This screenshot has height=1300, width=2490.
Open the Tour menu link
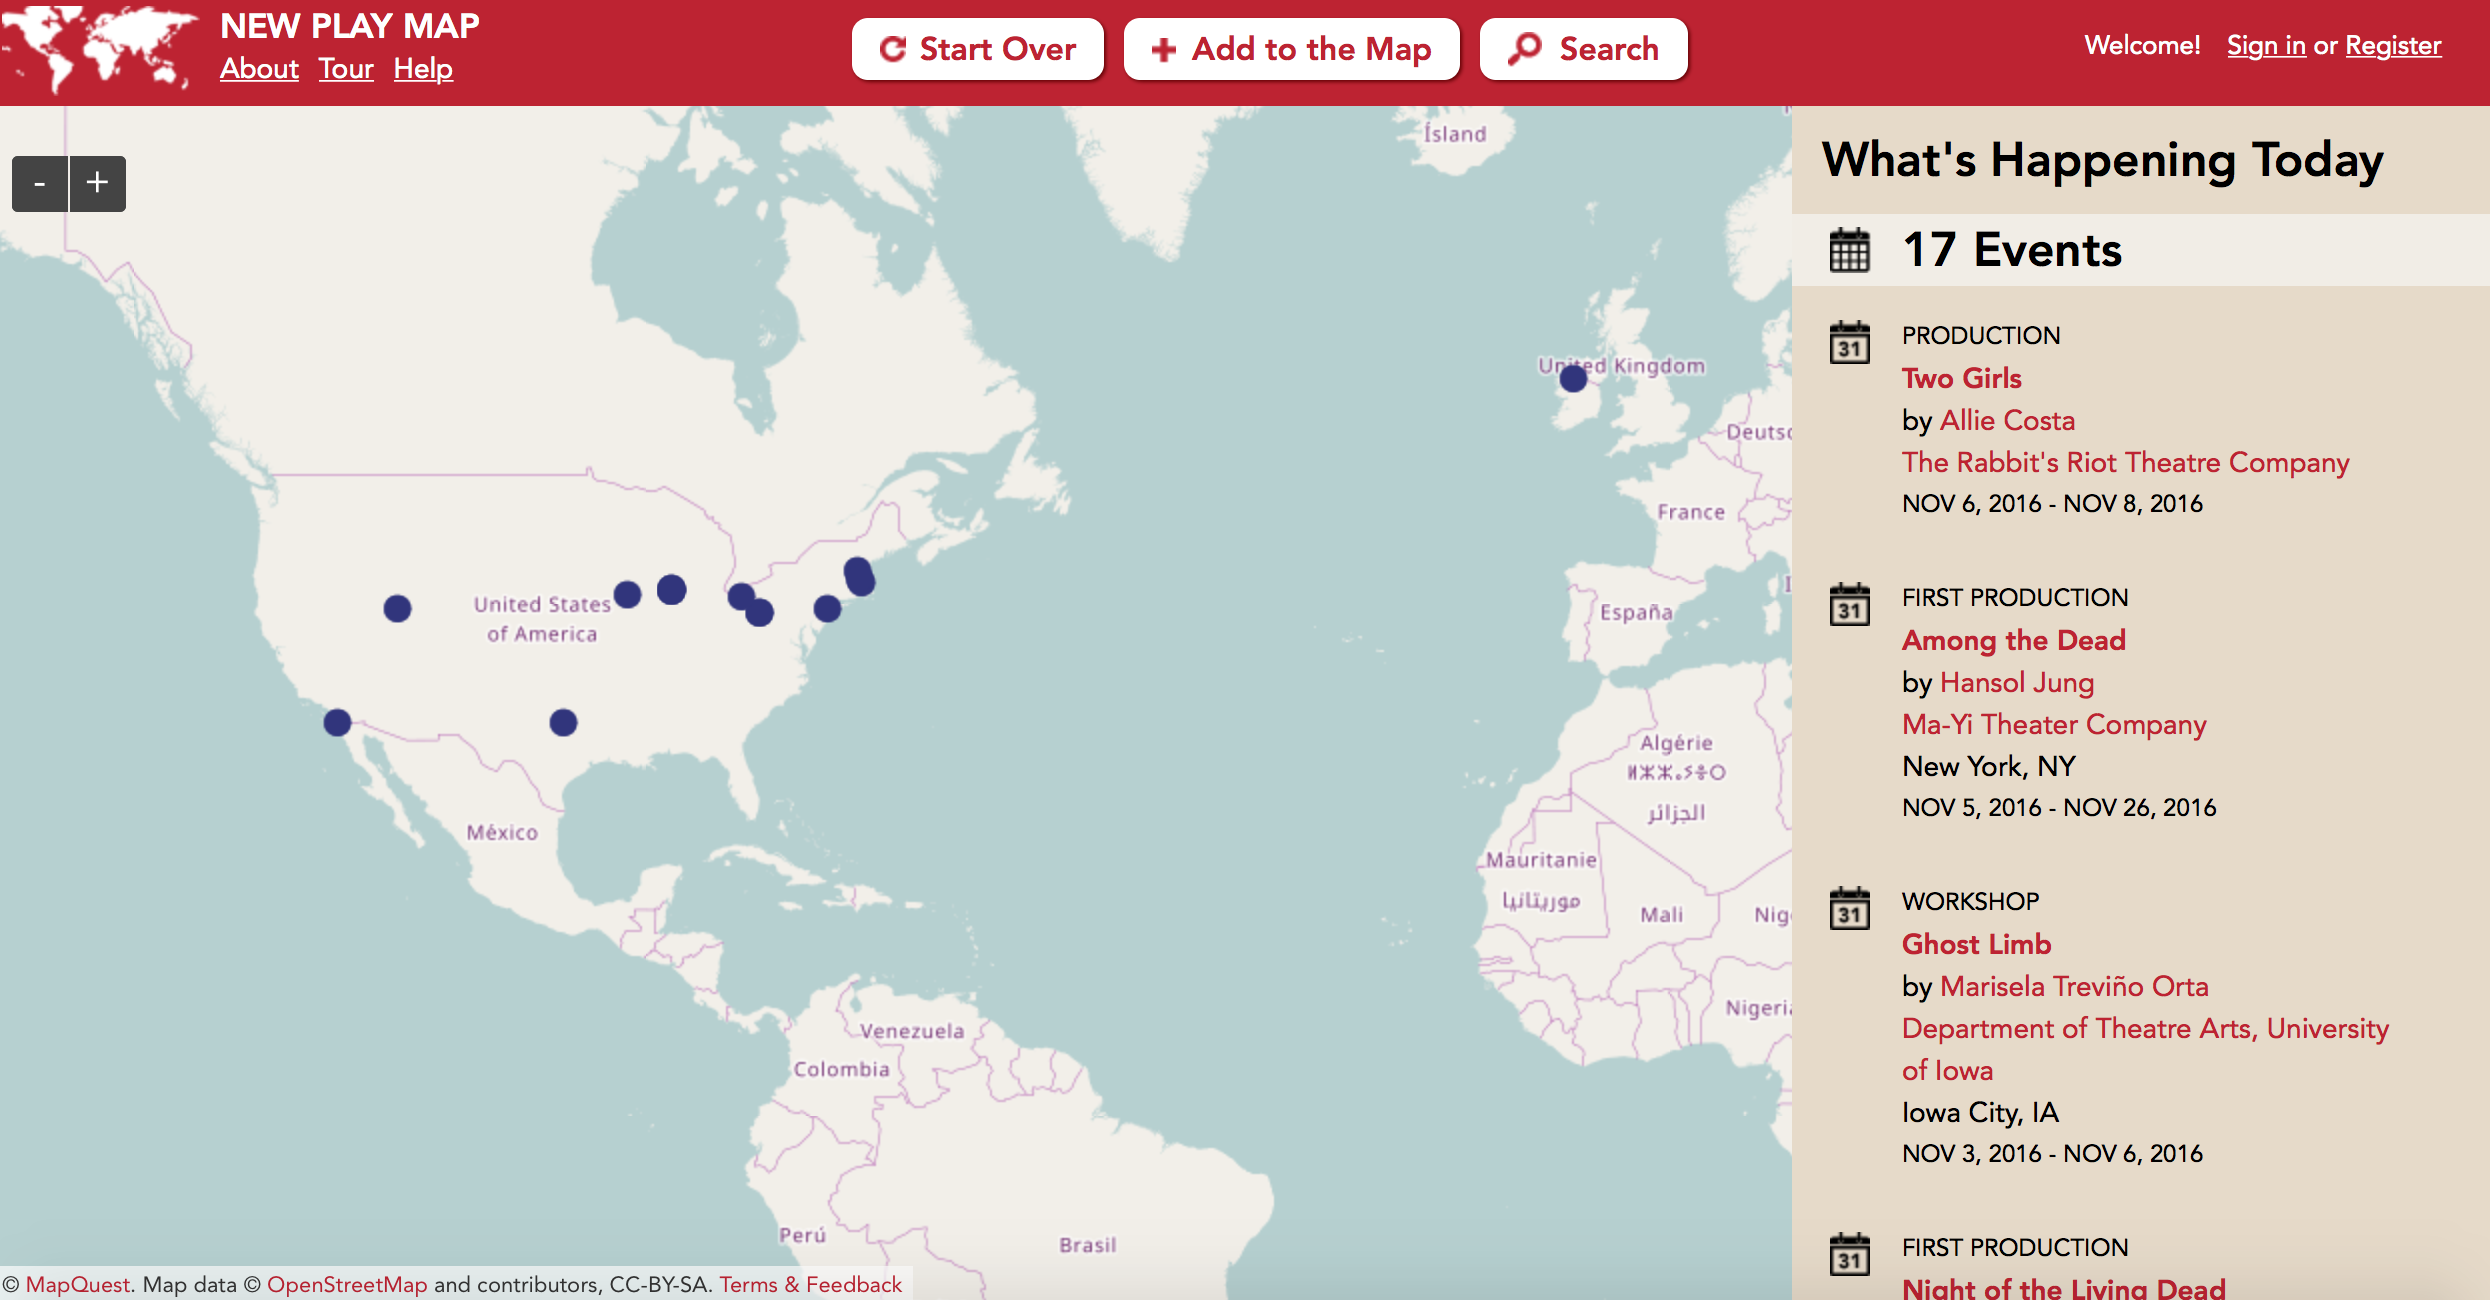coord(346,69)
